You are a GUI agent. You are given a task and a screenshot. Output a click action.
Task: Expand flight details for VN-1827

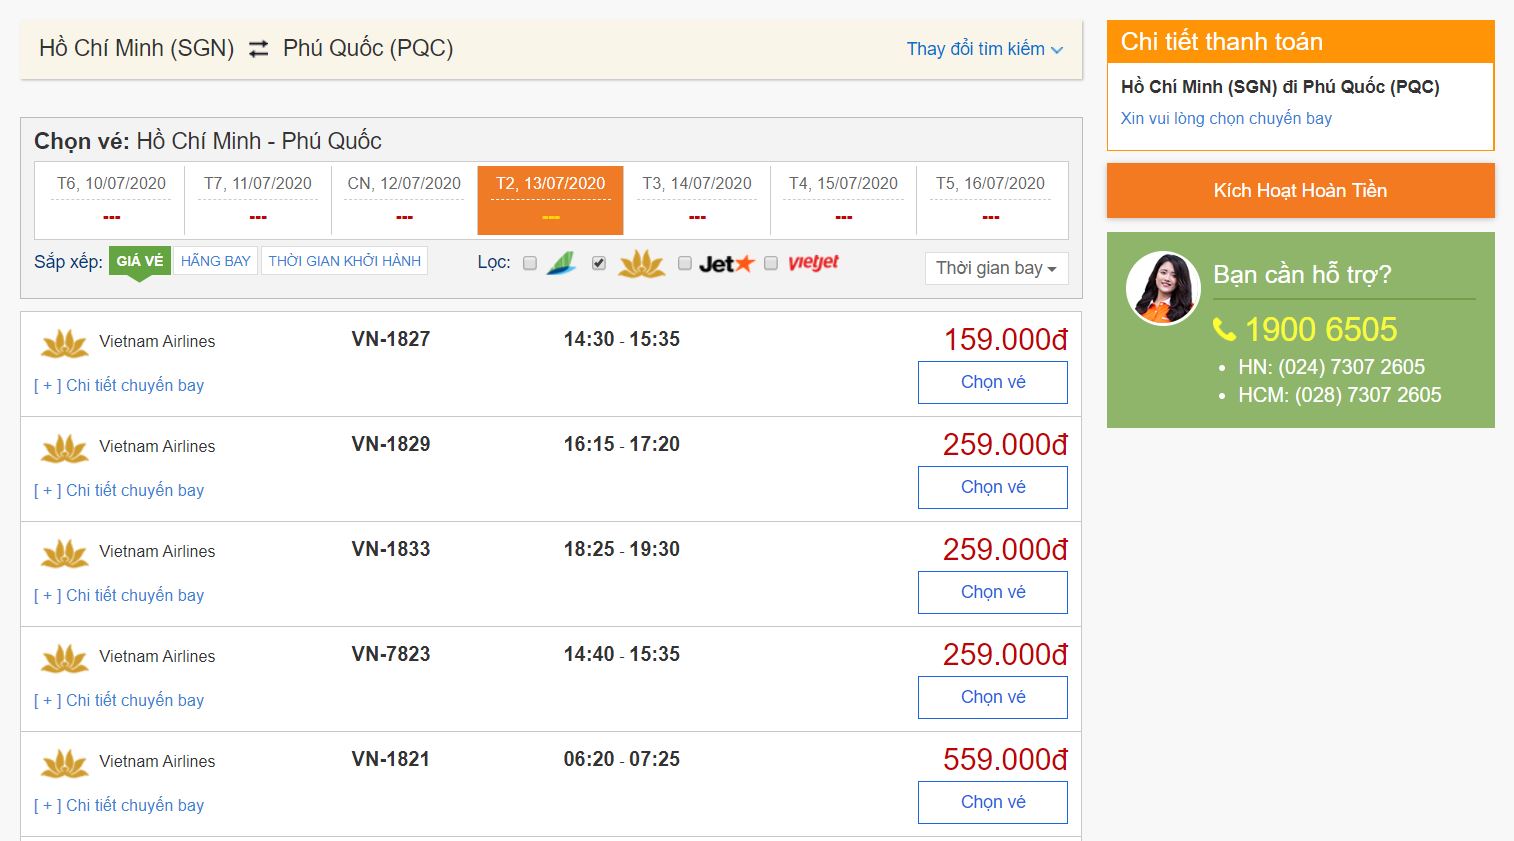coord(119,385)
